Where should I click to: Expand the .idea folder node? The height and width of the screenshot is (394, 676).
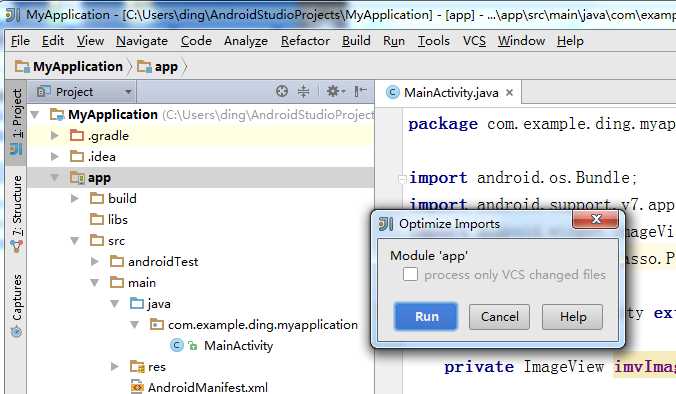click(x=55, y=156)
